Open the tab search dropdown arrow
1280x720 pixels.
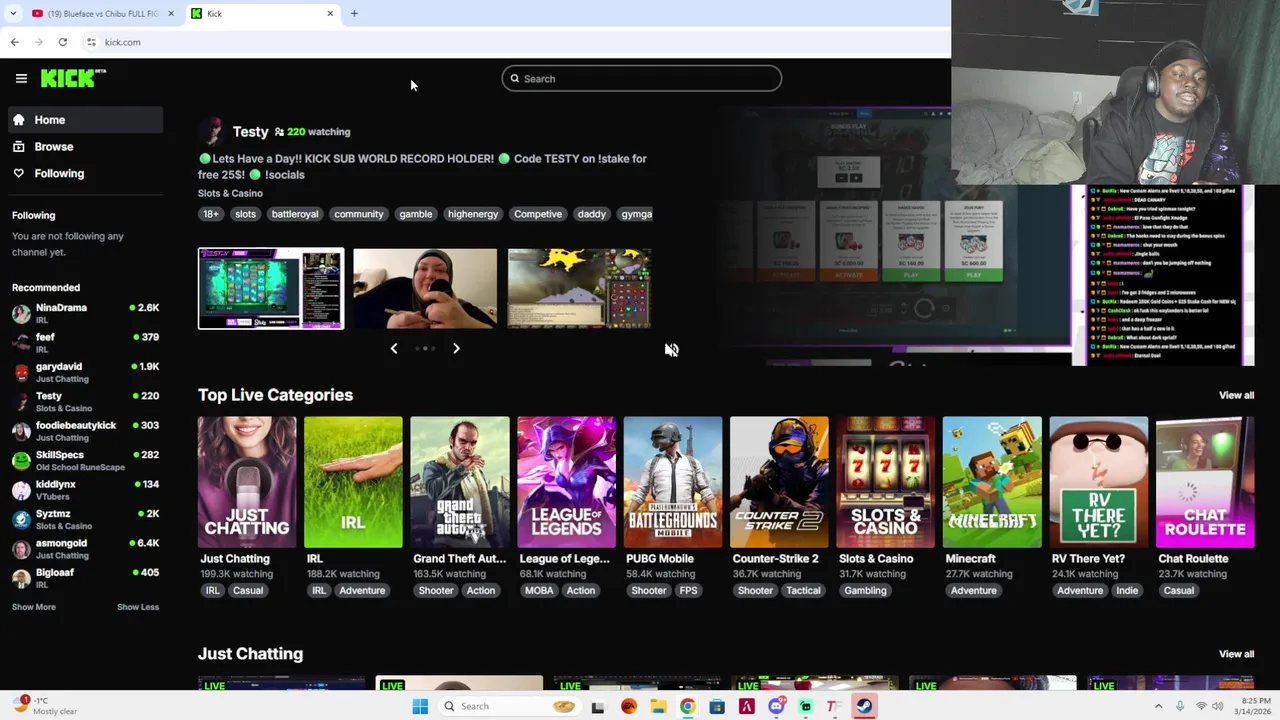coord(13,14)
